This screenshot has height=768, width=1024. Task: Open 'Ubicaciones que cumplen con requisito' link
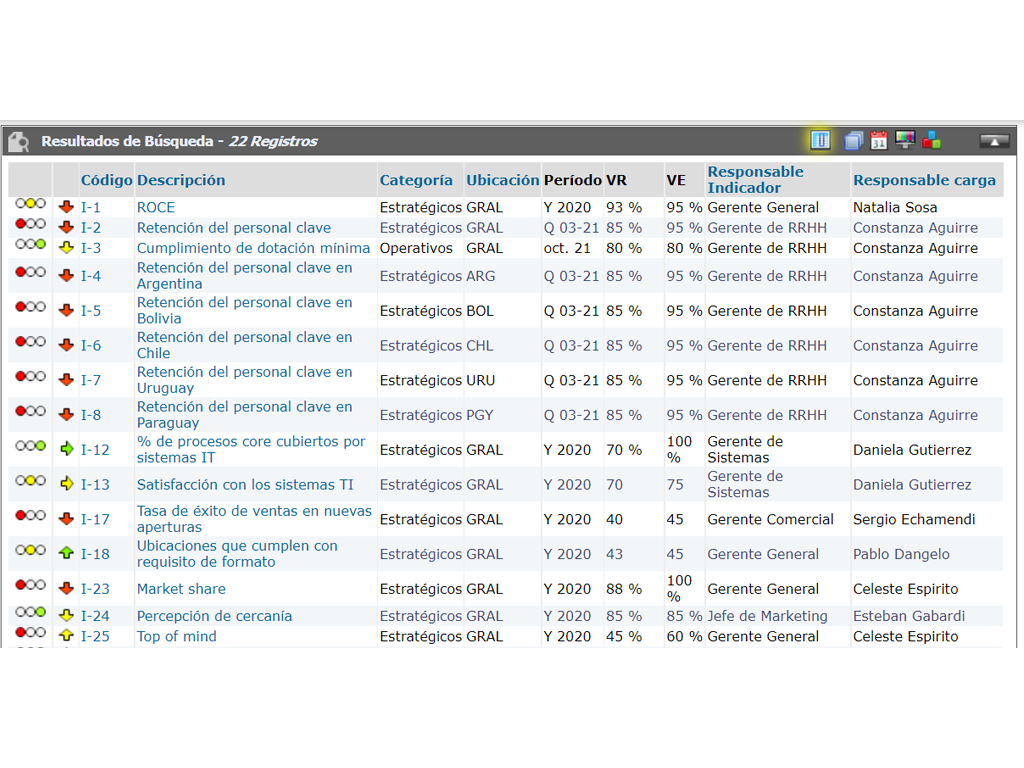click(237, 553)
